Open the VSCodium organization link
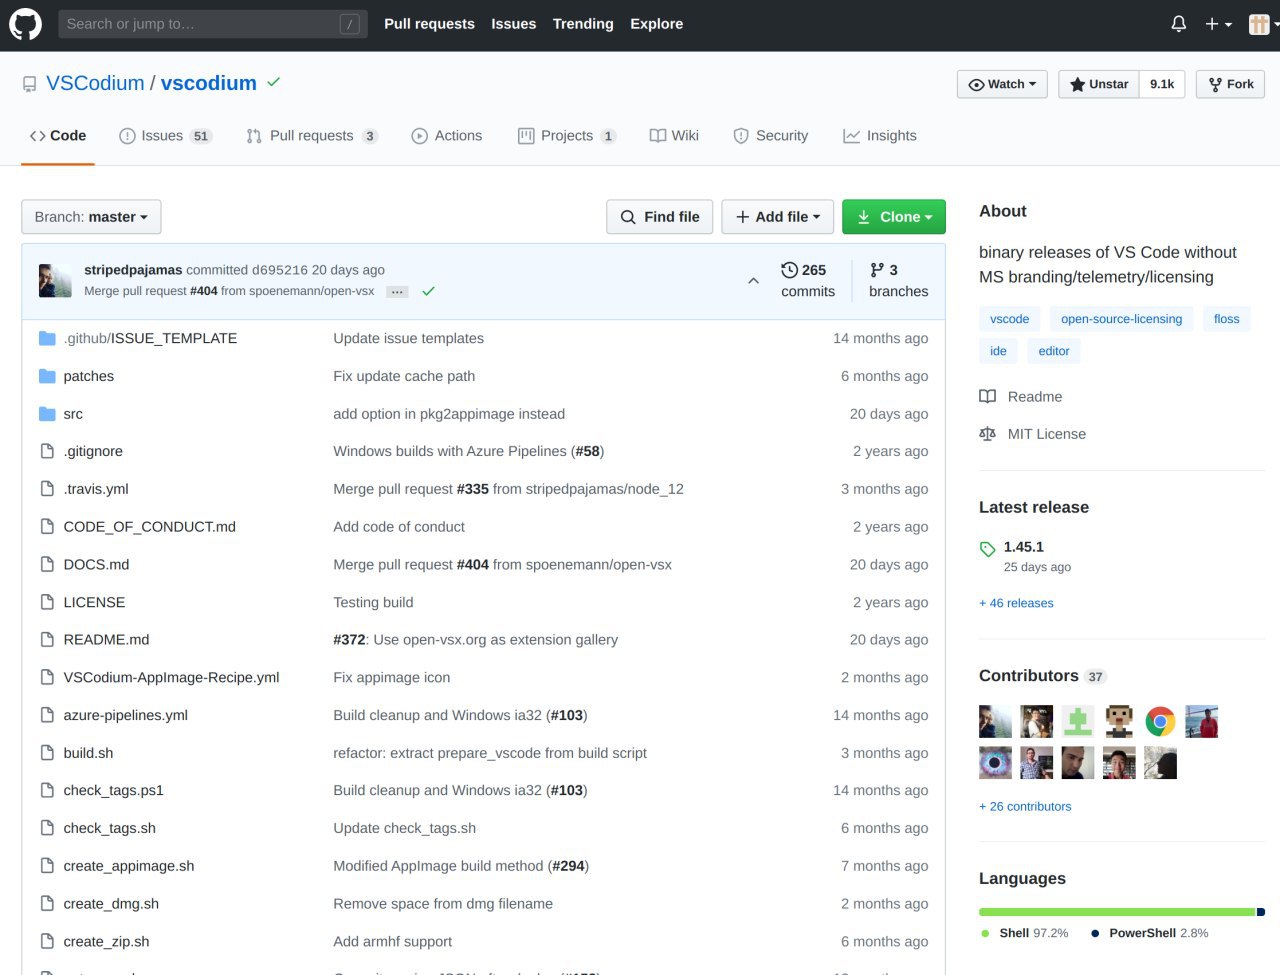 (95, 83)
